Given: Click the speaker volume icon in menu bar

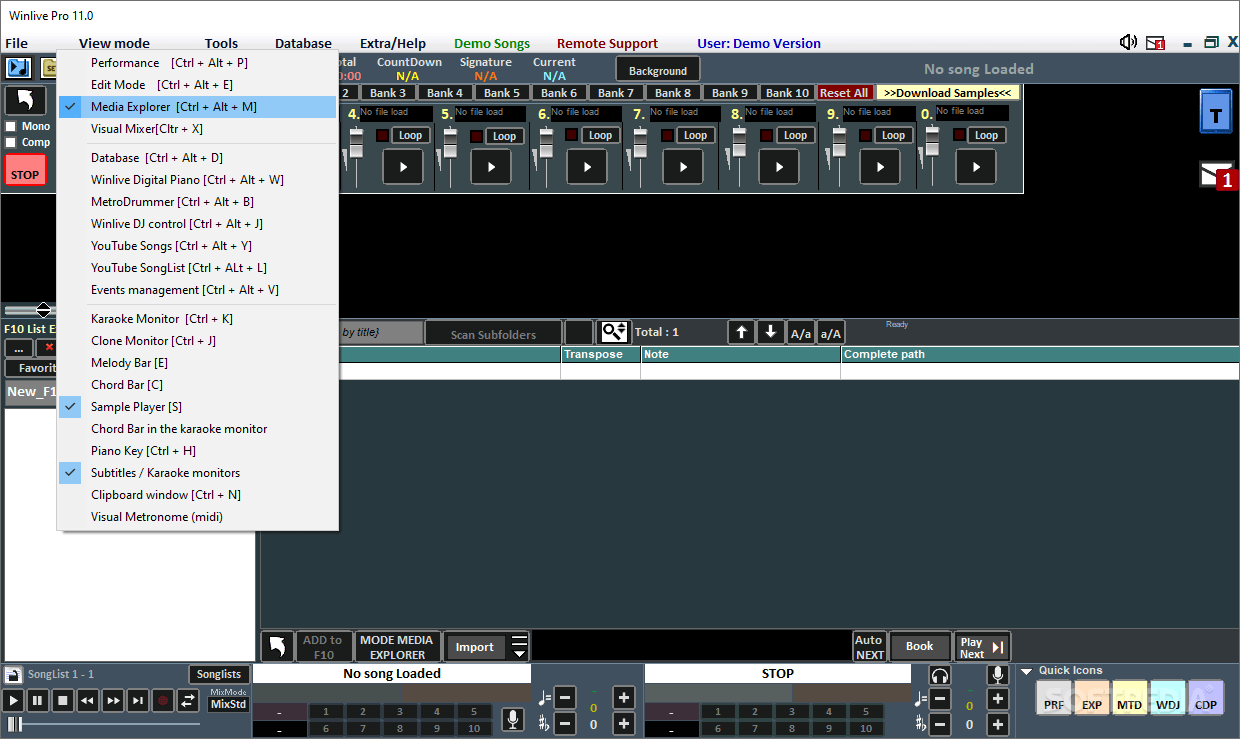Looking at the screenshot, I should pyautogui.click(x=1128, y=43).
